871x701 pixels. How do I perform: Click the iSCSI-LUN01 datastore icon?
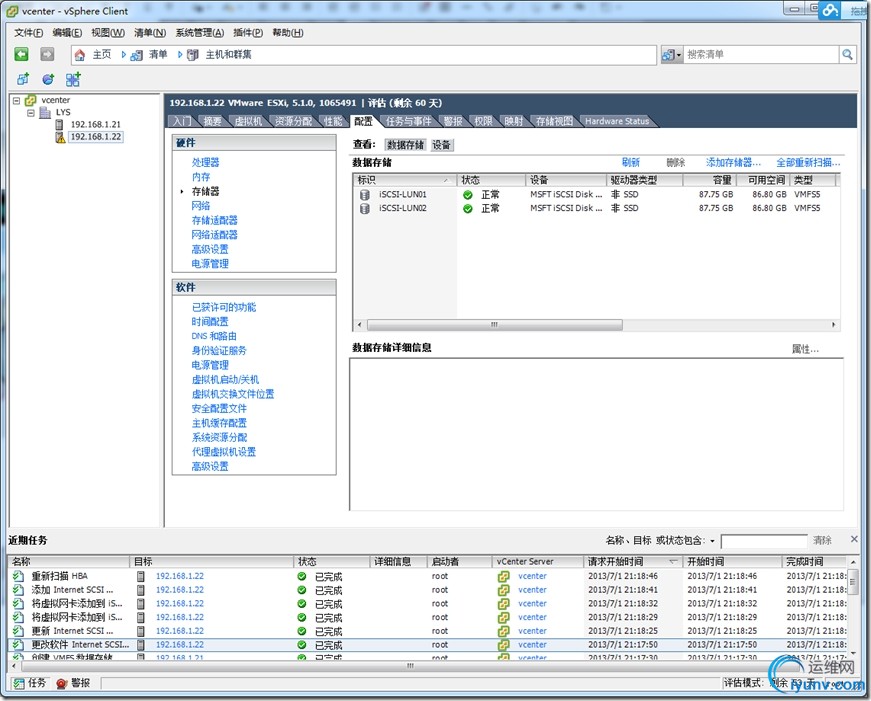pos(365,195)
